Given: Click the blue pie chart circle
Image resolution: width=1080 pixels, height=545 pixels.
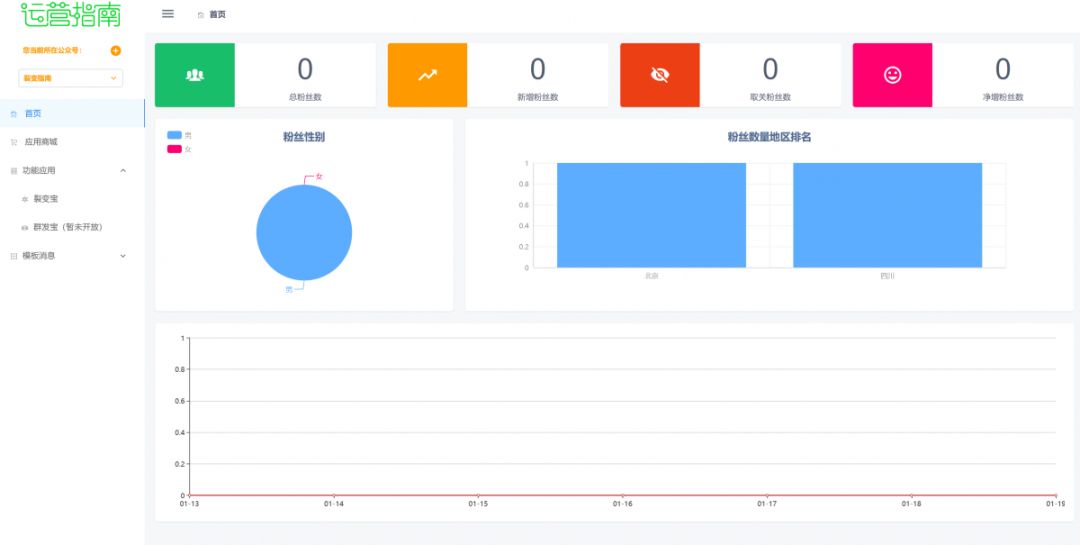Looking at the screenshot, I should pos(304,233).
